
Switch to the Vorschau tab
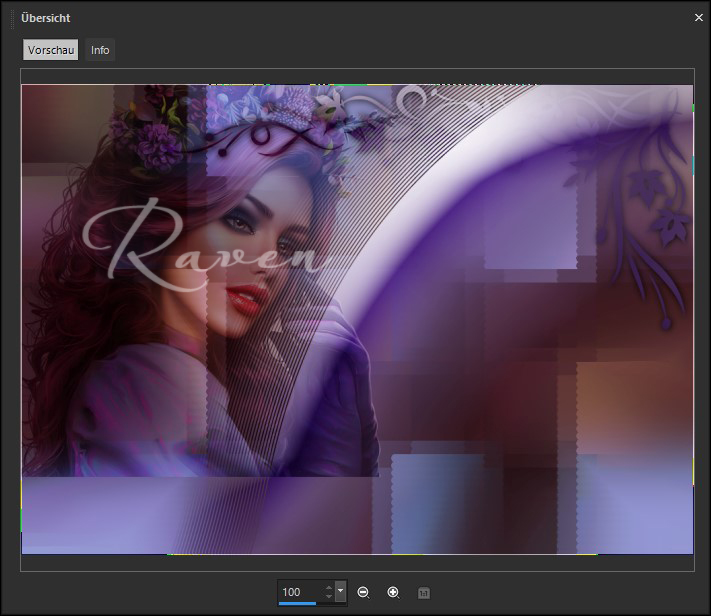click(51, 50)
